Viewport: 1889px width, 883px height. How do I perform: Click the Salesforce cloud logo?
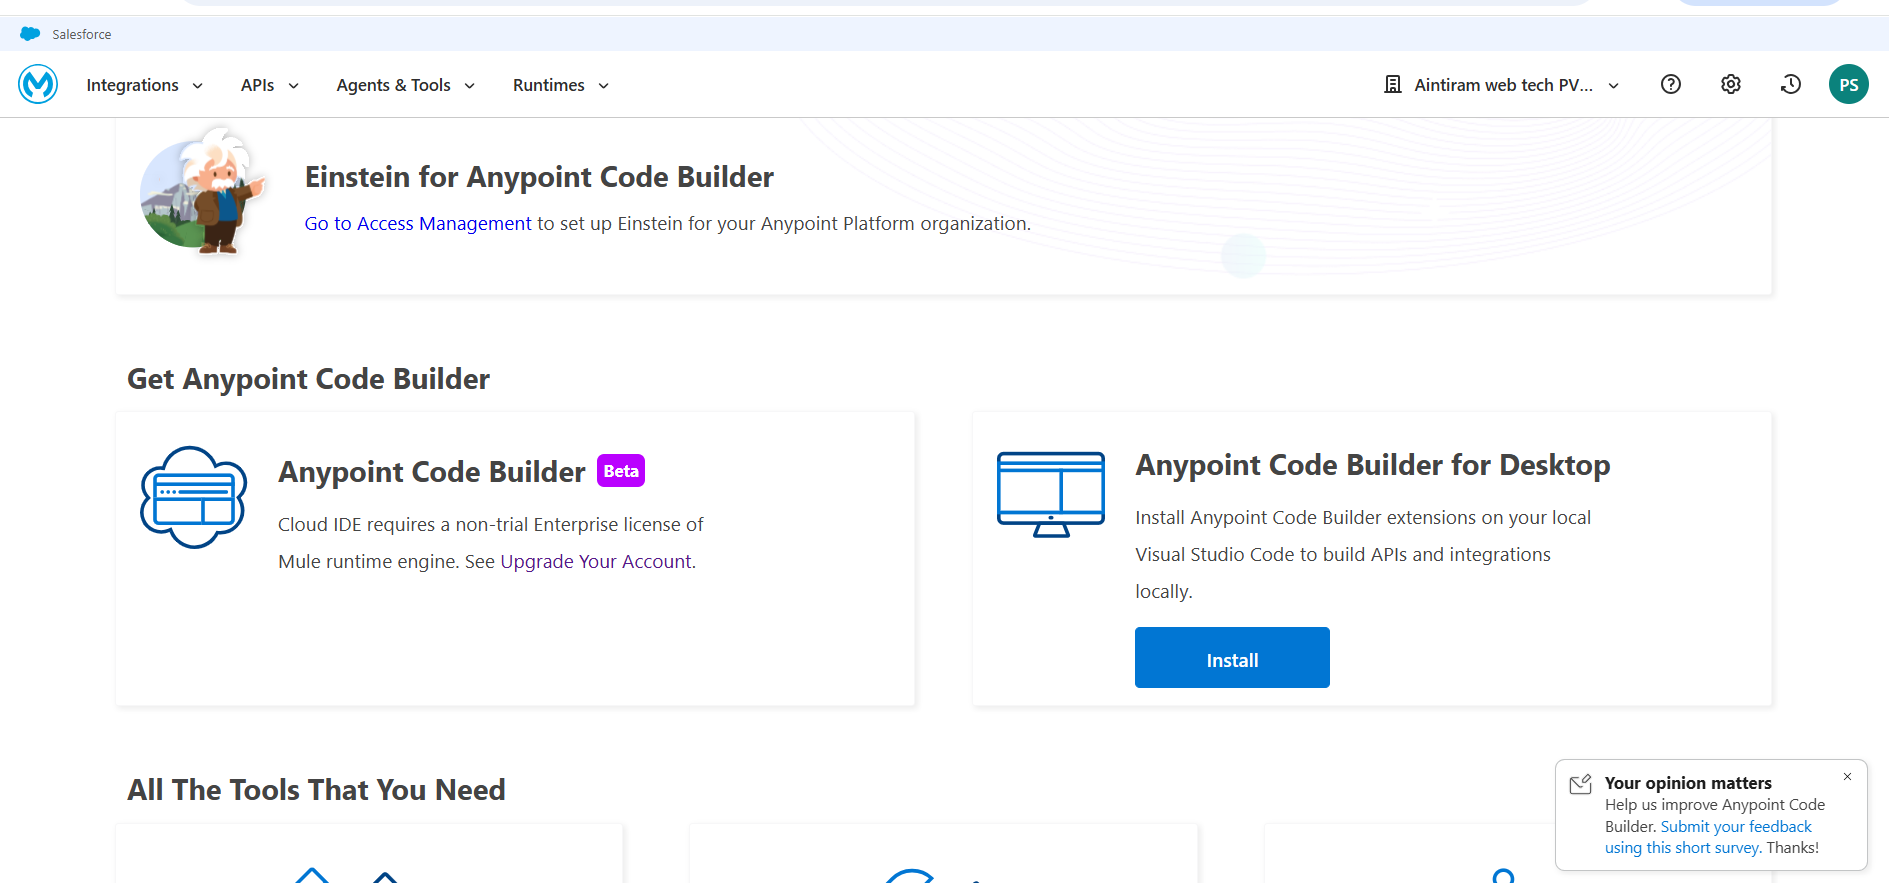pos(30,34)
